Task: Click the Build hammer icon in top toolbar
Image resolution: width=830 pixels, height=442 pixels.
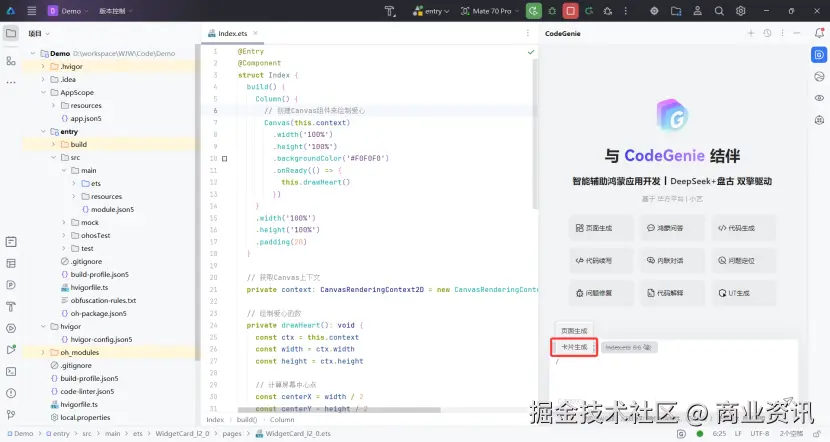Action: click(390, 11)
